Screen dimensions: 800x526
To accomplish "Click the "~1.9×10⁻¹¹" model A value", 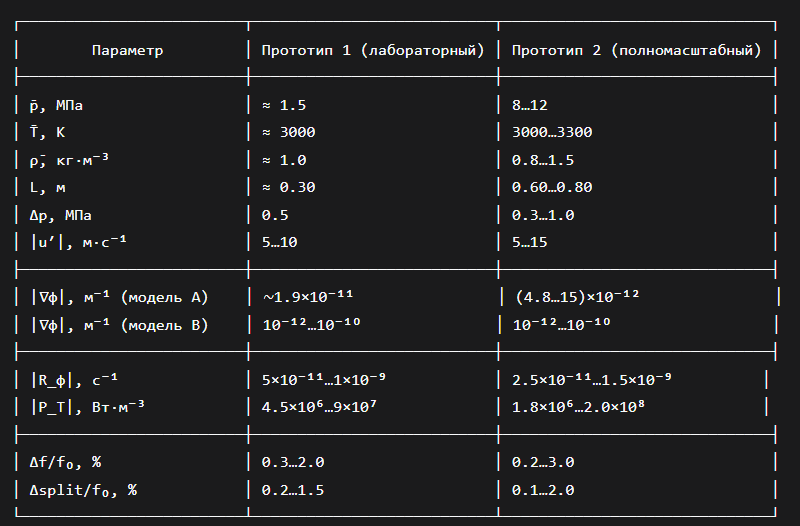I will click(307, 297).
